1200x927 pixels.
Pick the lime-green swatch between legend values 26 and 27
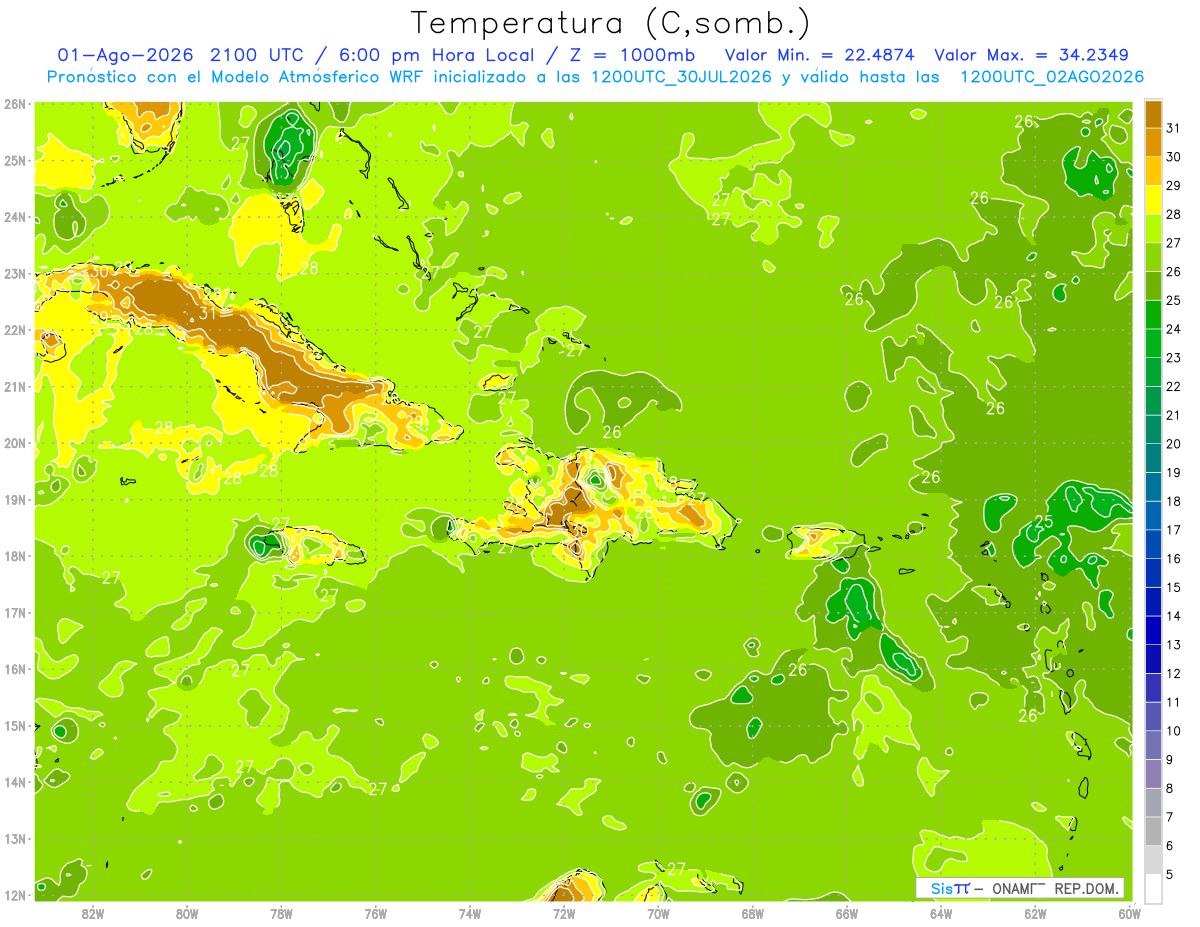coord(1154,258)
